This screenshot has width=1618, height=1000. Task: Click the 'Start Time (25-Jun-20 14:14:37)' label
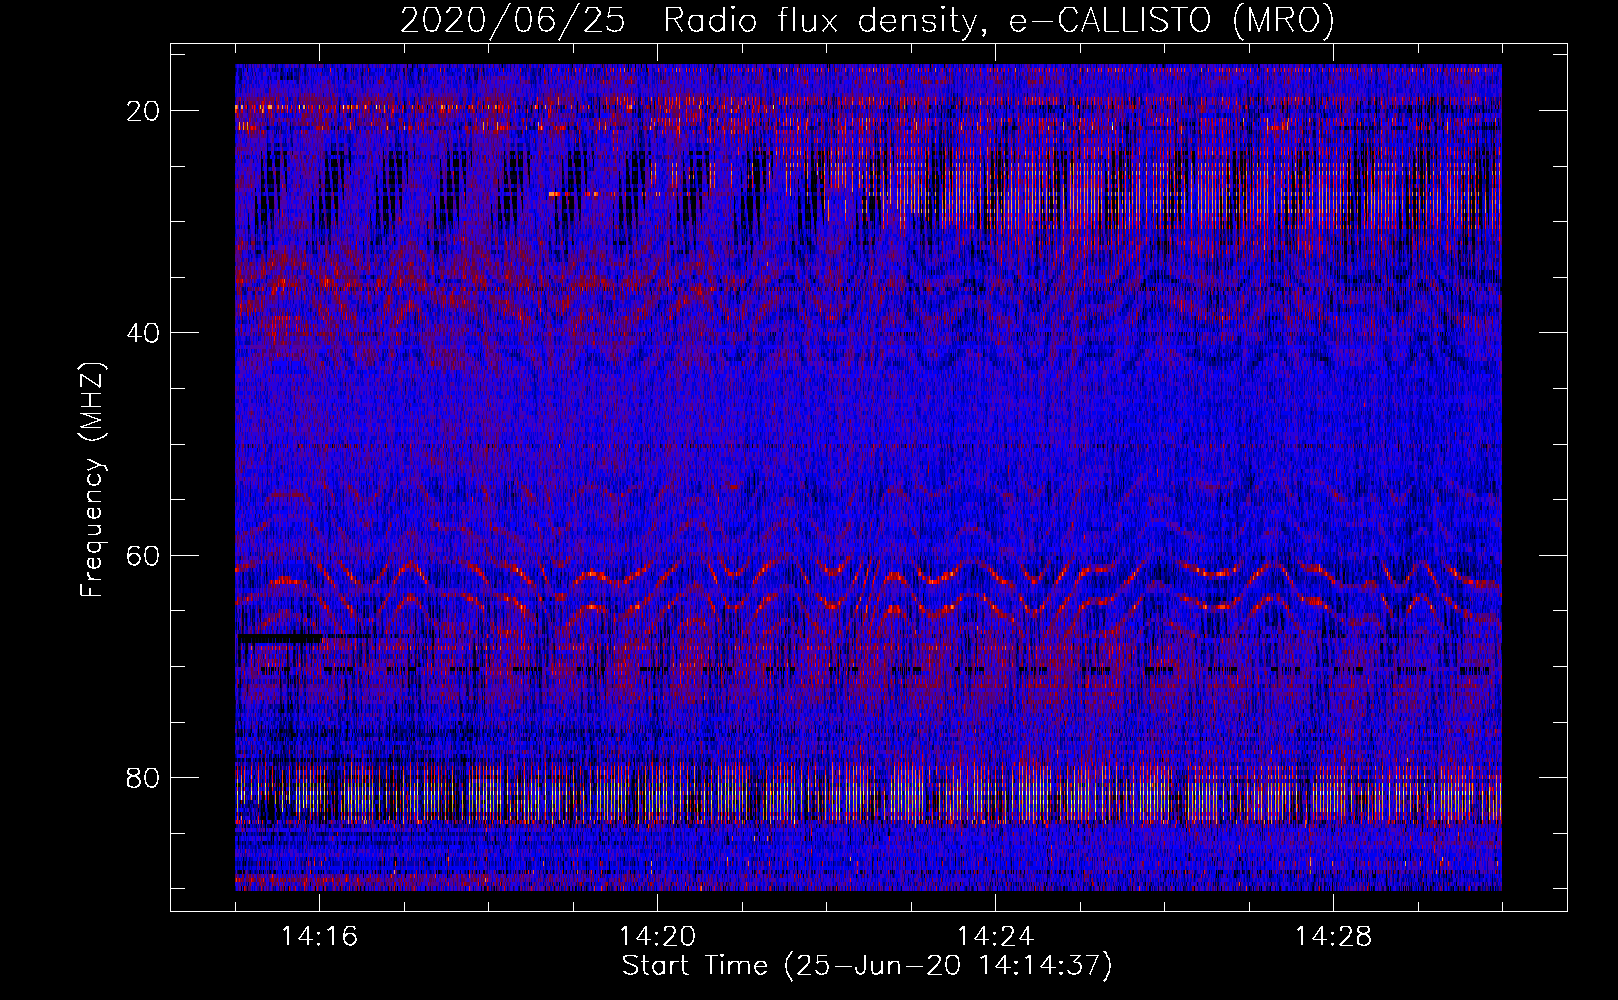[x=867, y=966]
